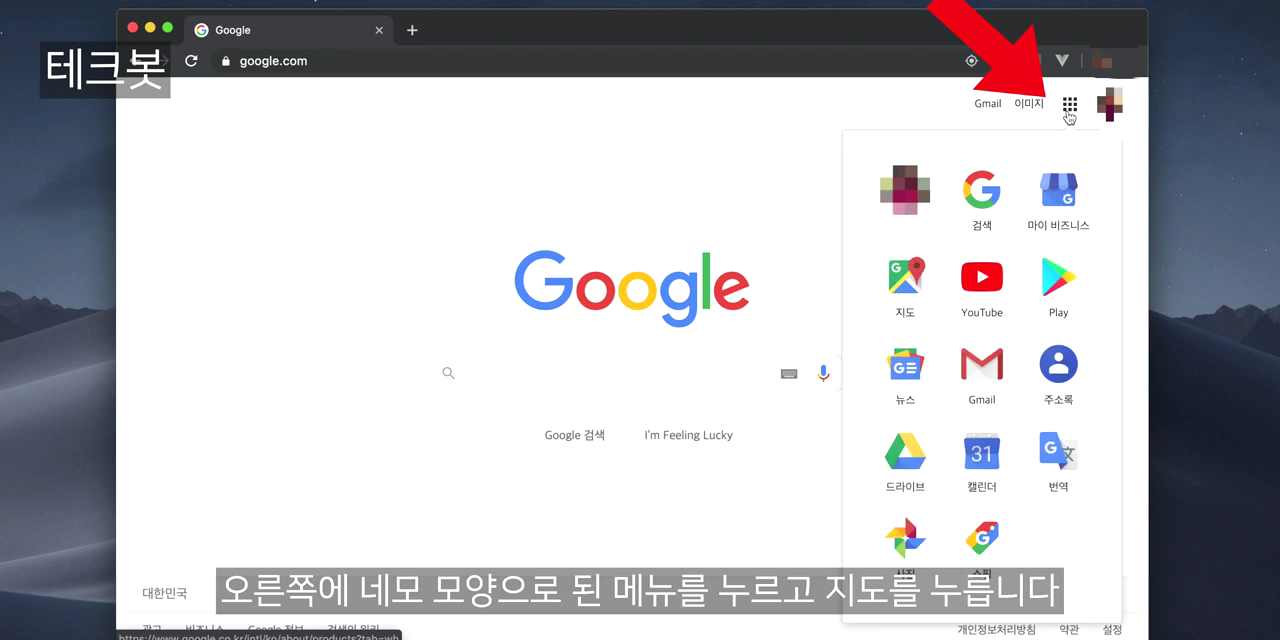Click the 대한민국 footer text
The width and height of the screenshot is (1280, 640).
[165, 593]
